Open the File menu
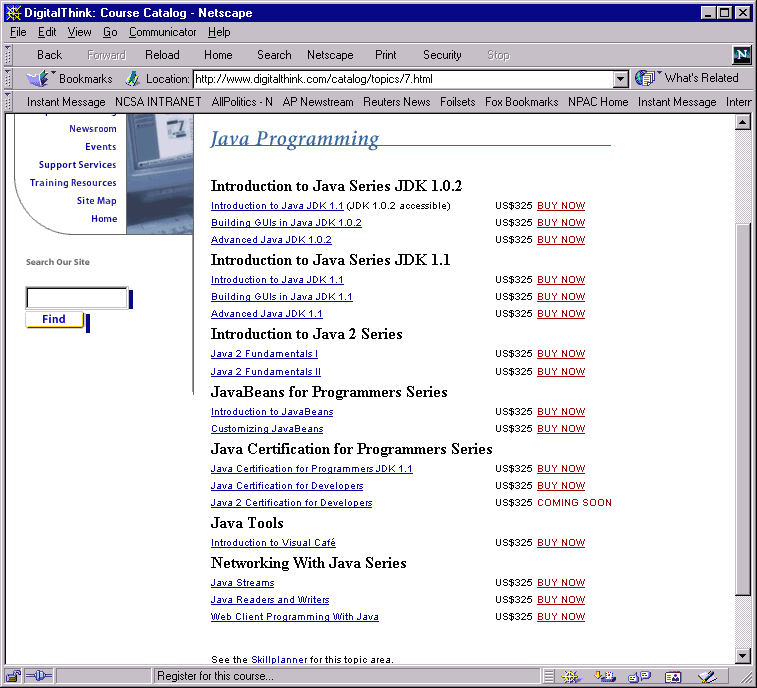 click(x=18, y=32)
